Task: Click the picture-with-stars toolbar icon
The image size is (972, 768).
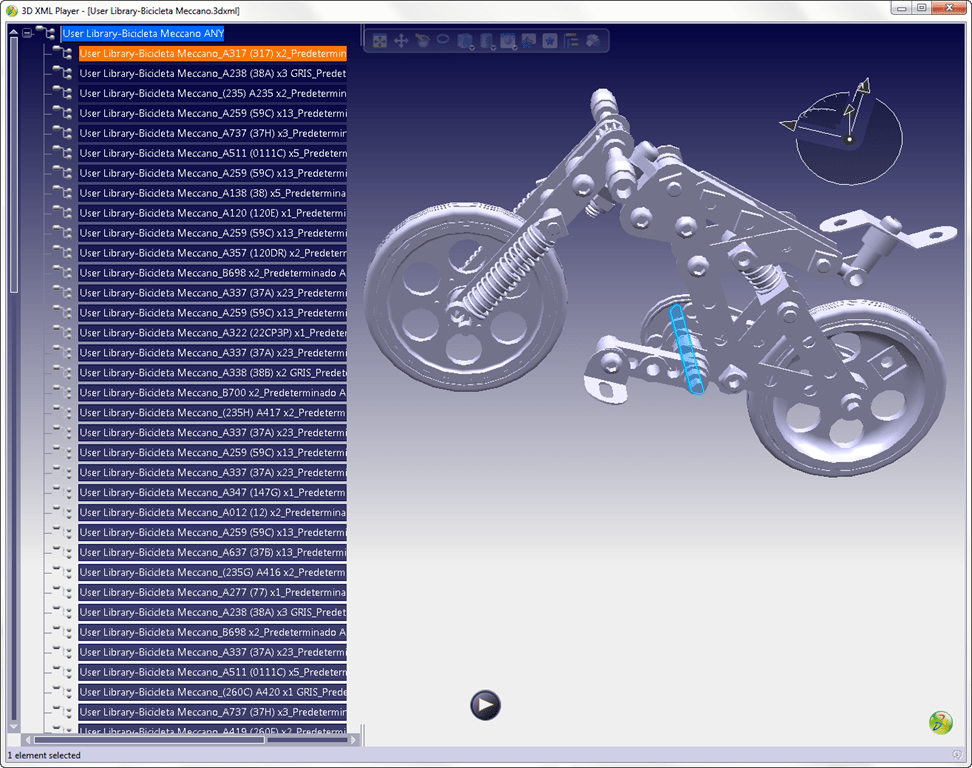Action: [528, 41]
